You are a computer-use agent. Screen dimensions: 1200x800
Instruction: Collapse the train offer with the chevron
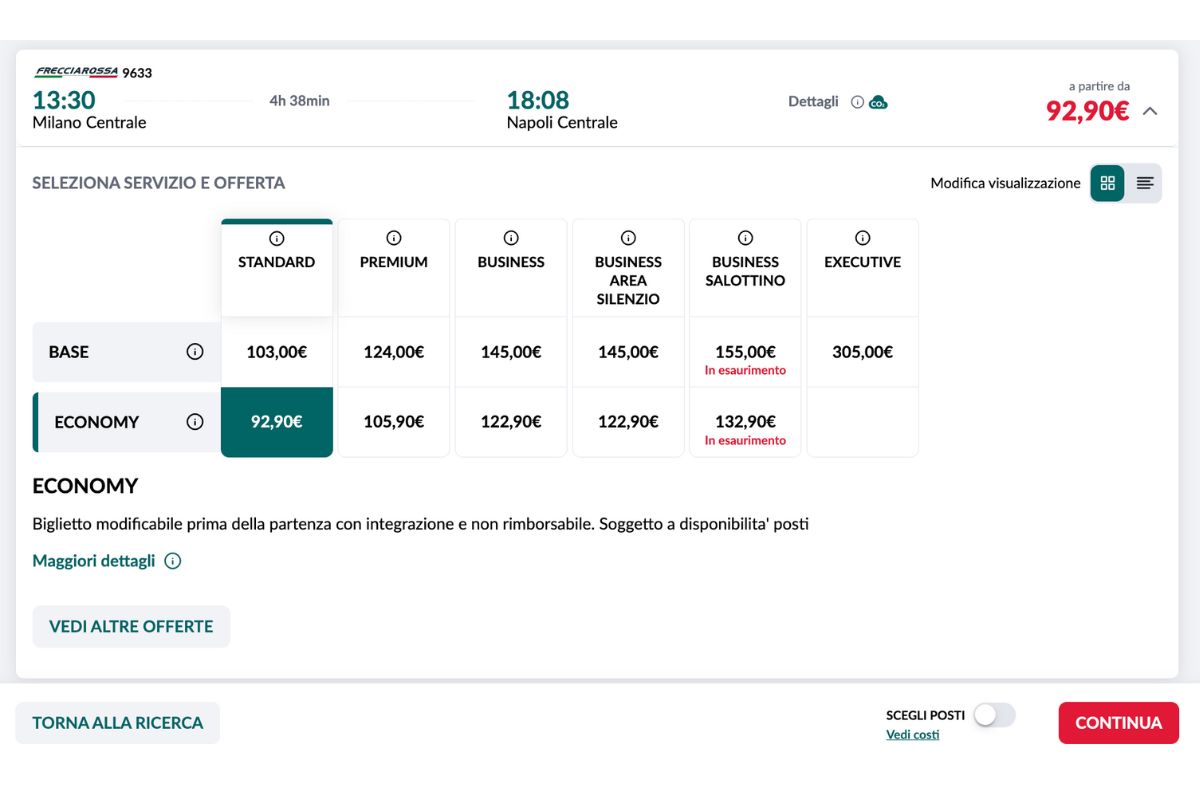click(1150, 111)
